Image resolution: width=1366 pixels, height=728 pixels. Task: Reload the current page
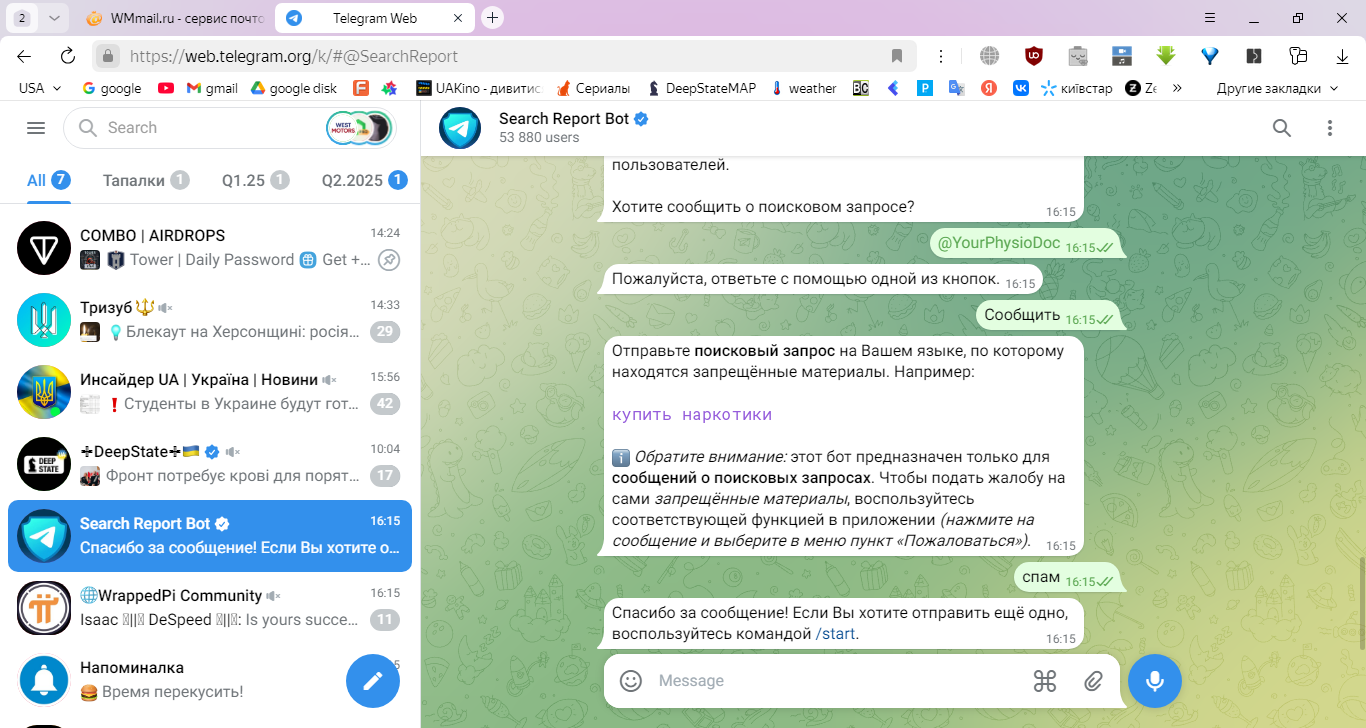(68, 56)
